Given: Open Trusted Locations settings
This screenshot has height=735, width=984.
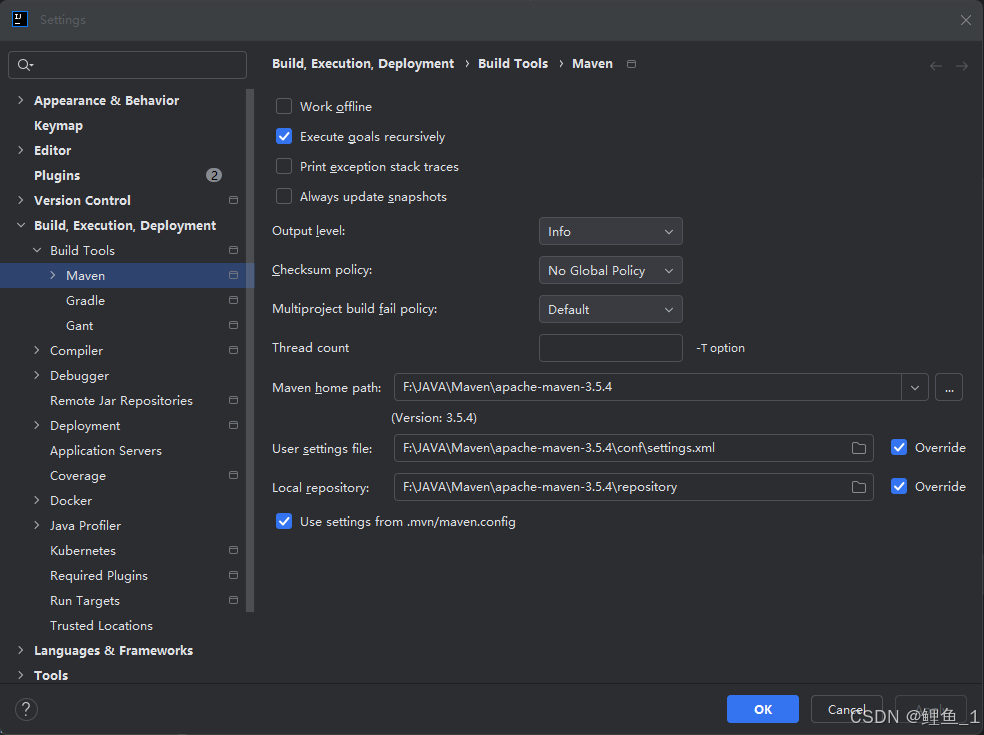Looking at the screenshot, I should [x=102, y=626].
